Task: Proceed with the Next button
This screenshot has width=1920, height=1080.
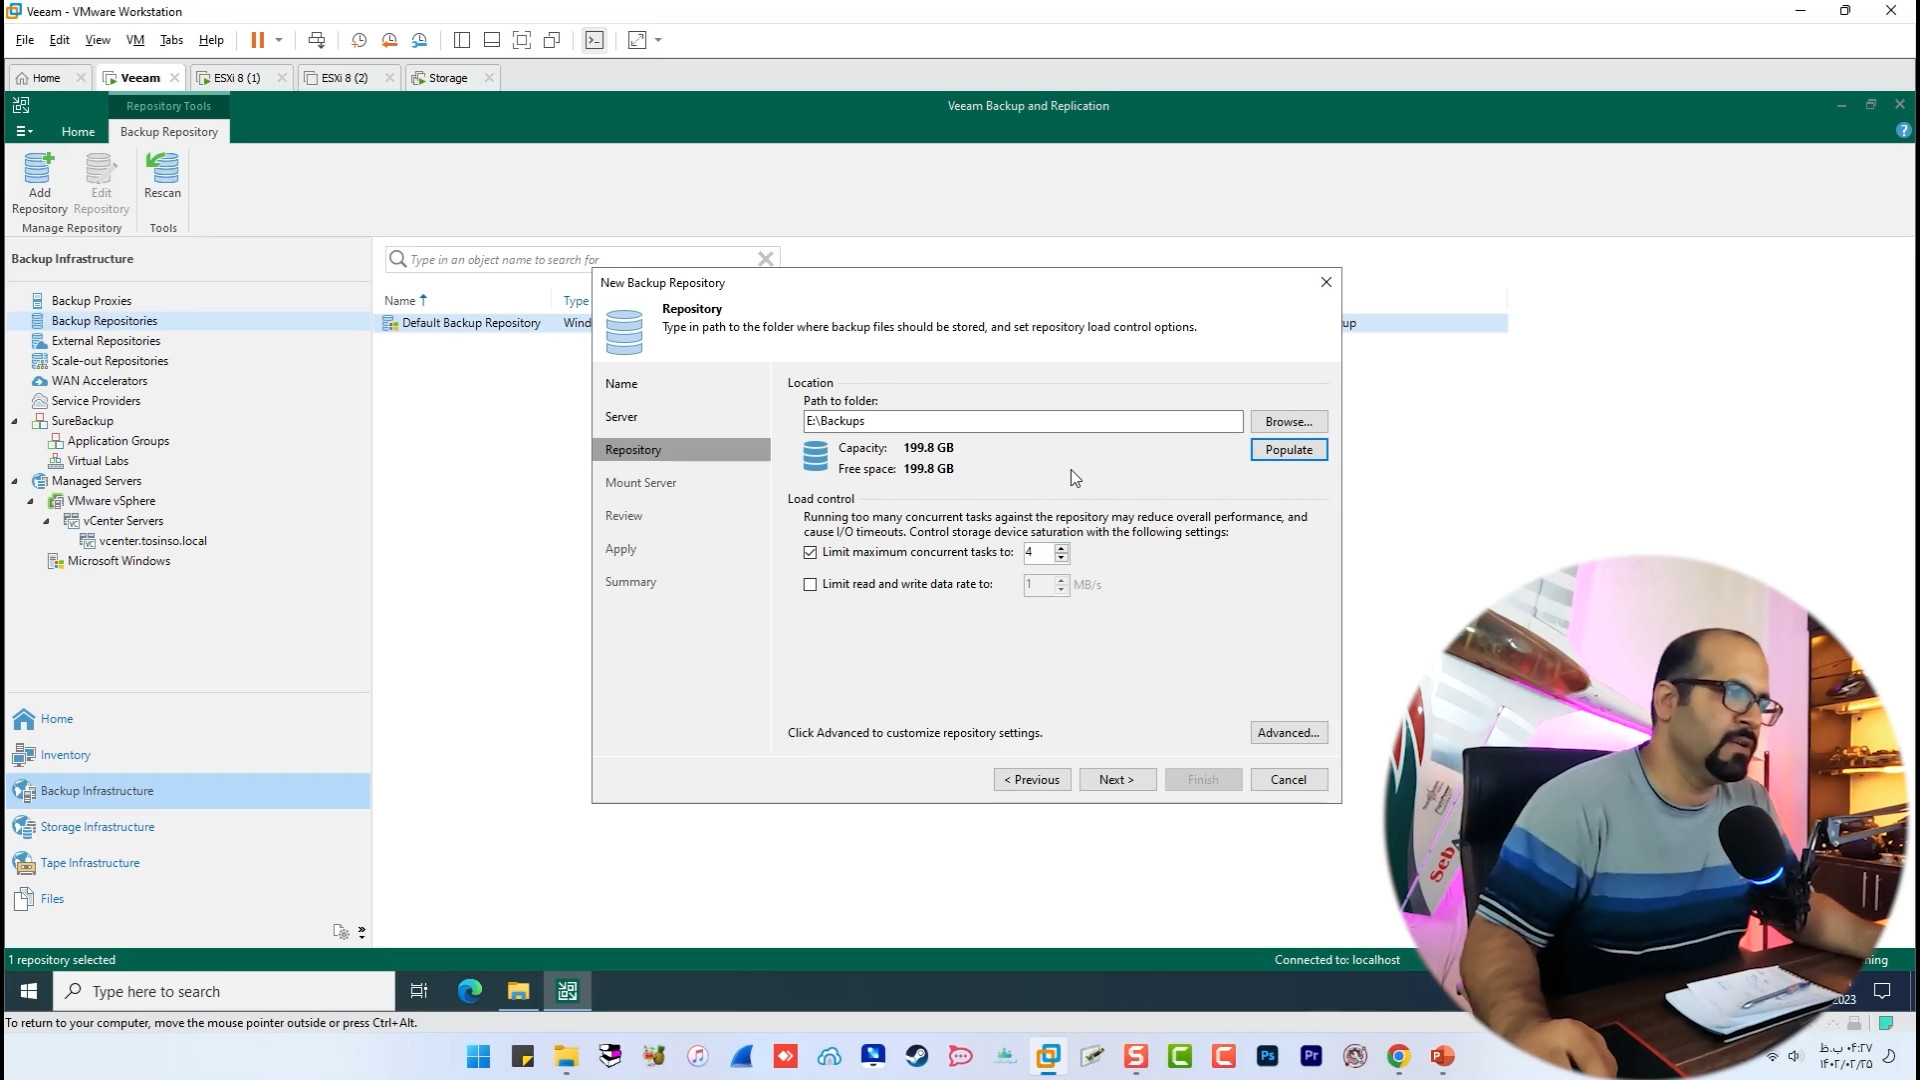Action: point(1117,780)
